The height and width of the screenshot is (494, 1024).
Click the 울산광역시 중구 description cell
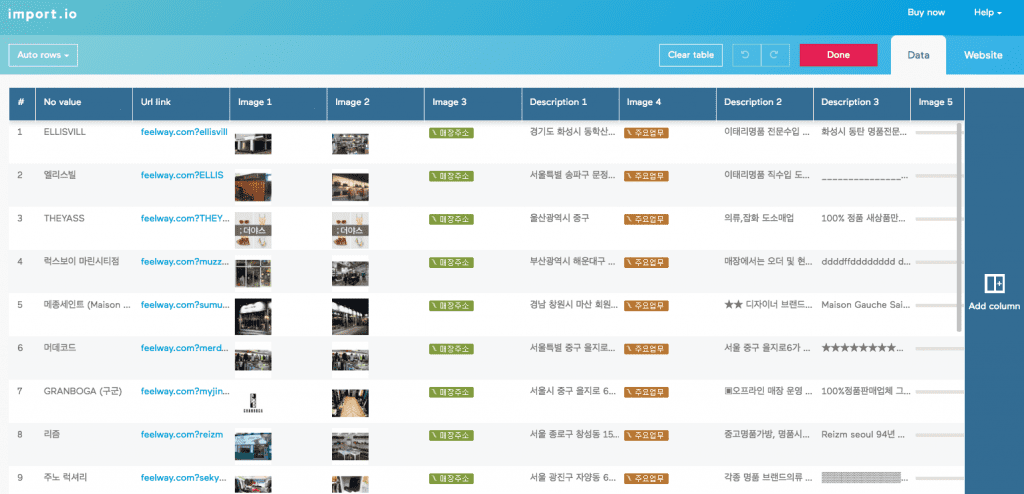560,218
